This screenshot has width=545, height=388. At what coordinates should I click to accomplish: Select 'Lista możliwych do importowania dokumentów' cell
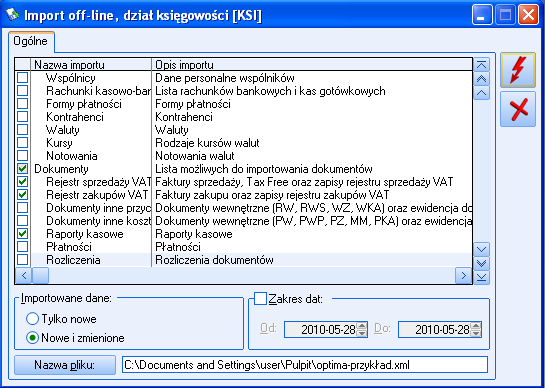coord(312,169)
